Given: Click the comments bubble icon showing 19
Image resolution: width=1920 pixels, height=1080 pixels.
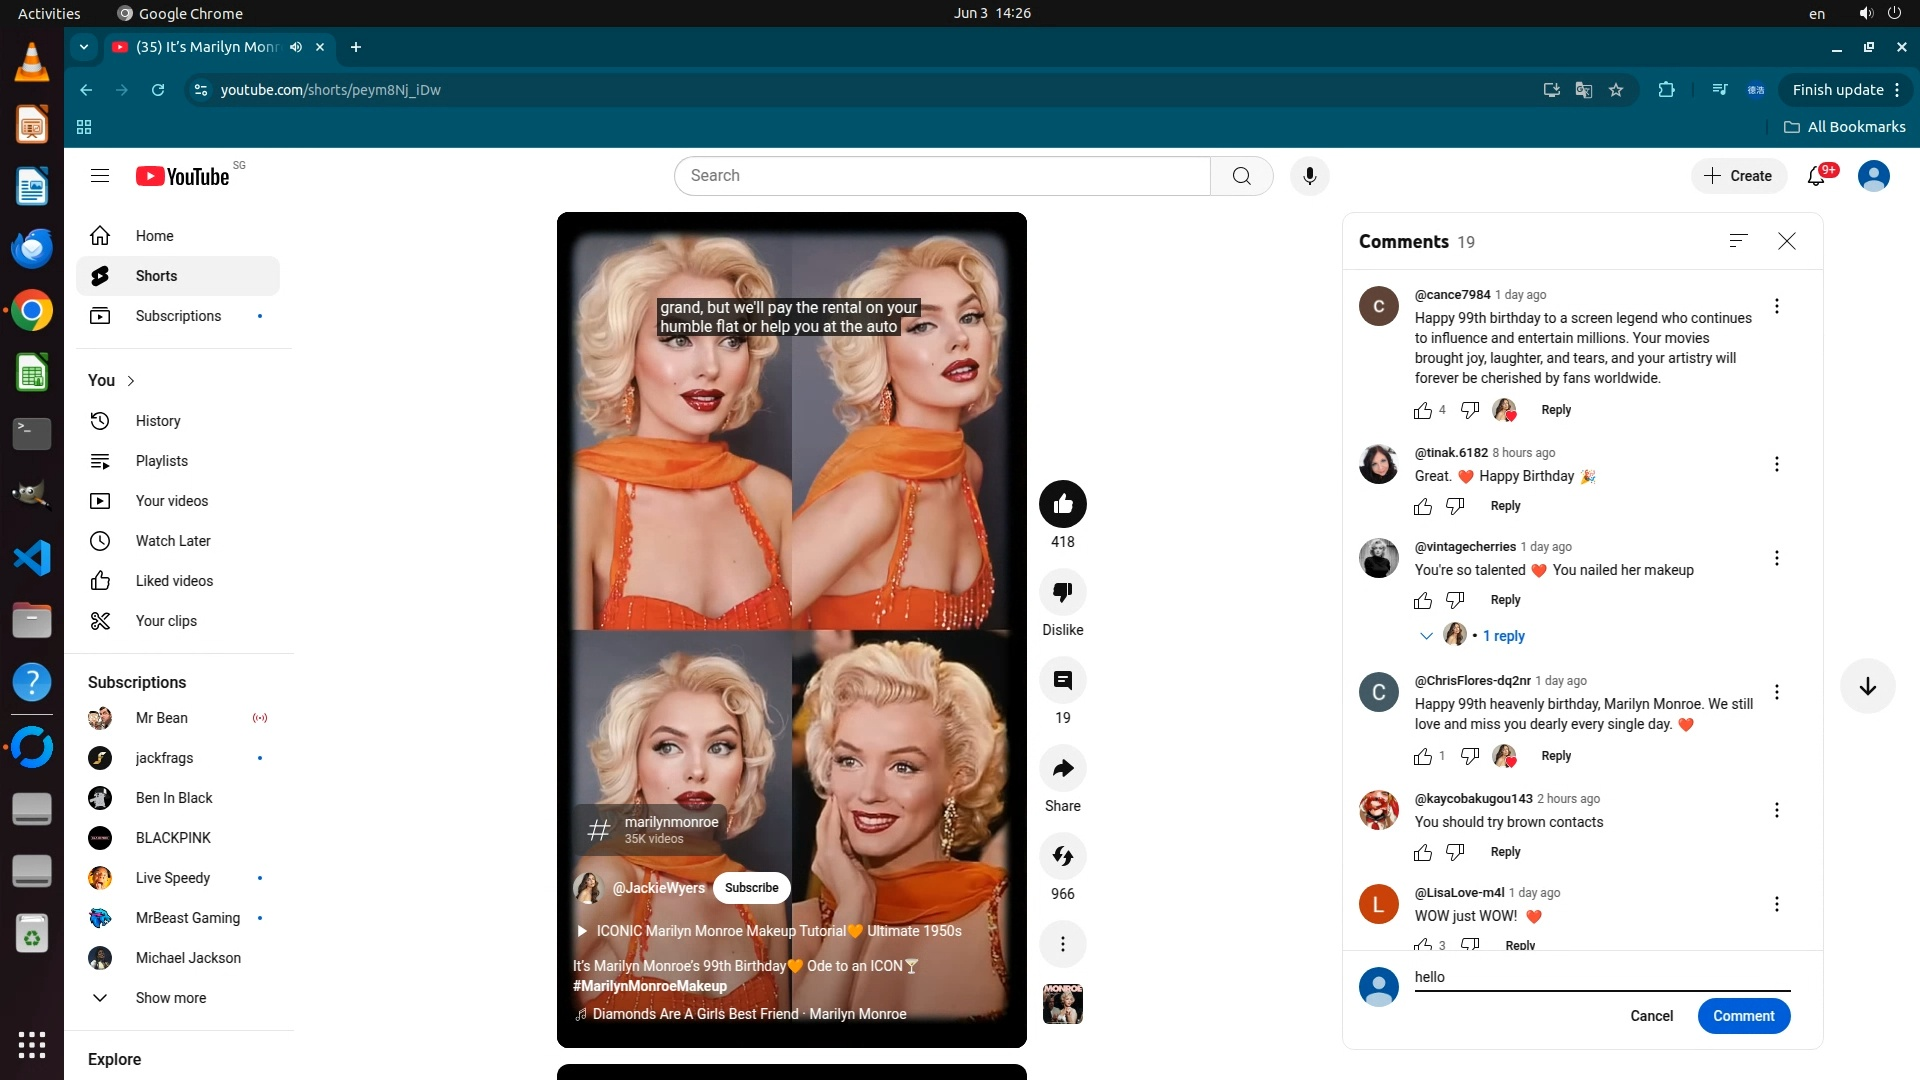Looking at the screenshot, I should (x=1062, y=681).
